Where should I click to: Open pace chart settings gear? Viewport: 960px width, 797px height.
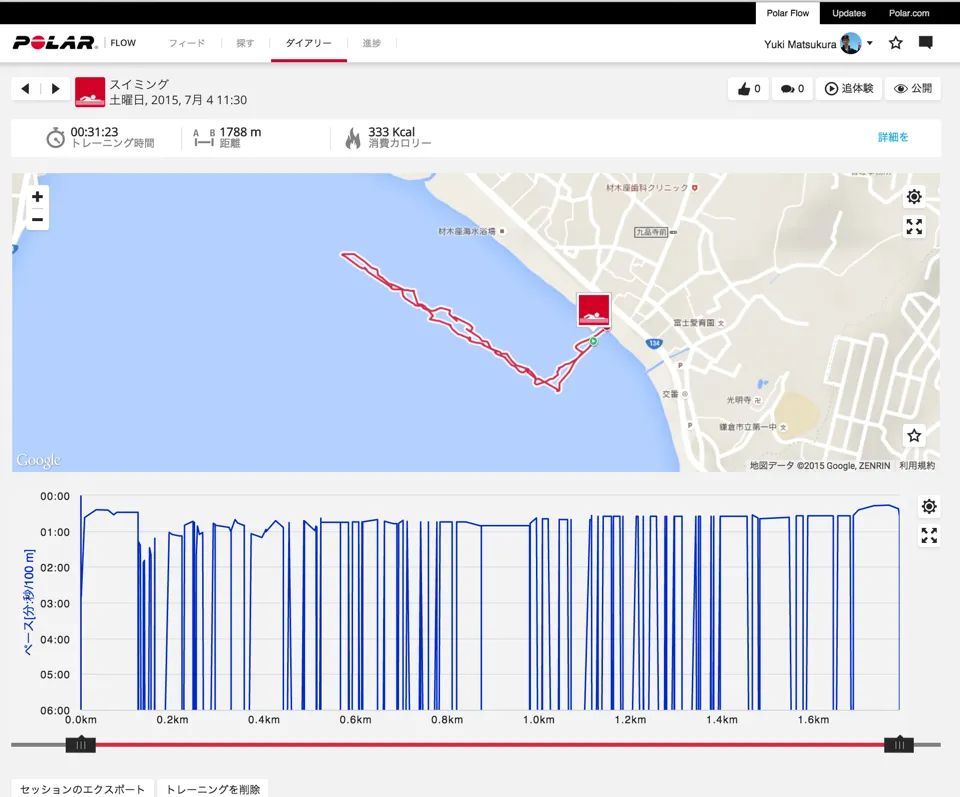[x=929, y=506]
